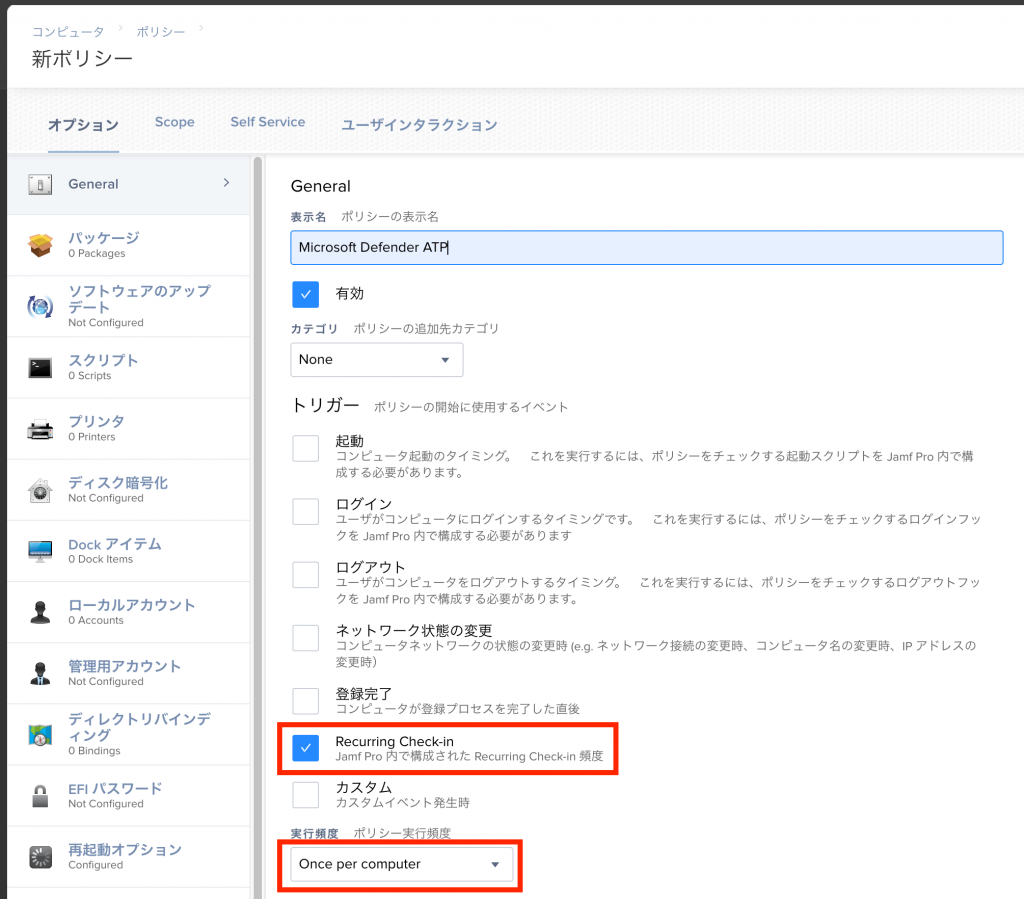Click the EFI password lock icon

[x=40, y=796]
